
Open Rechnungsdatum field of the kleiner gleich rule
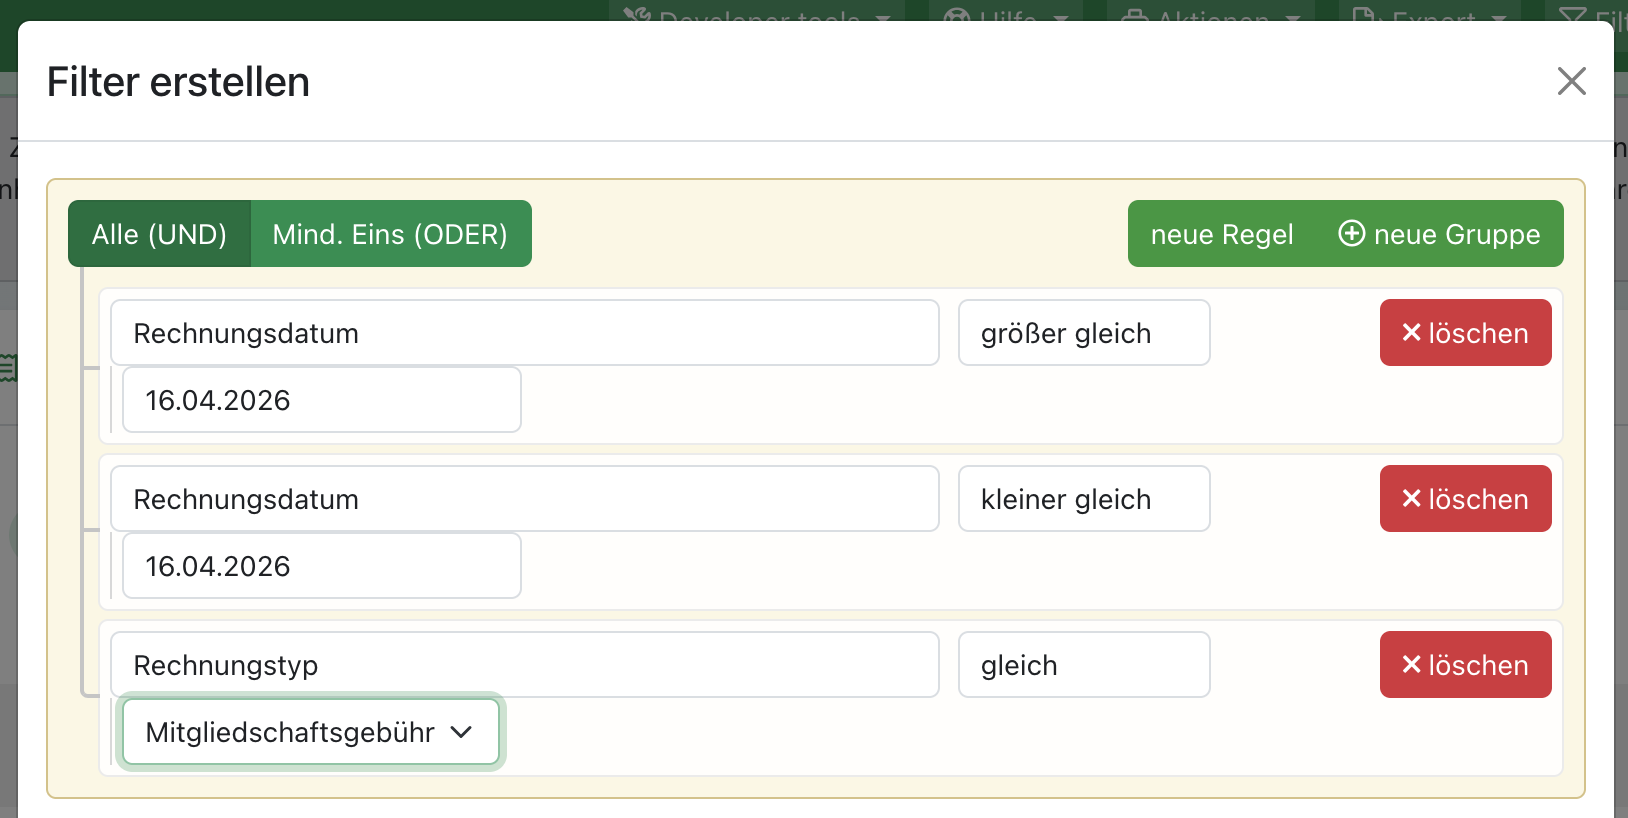point(524,499)
